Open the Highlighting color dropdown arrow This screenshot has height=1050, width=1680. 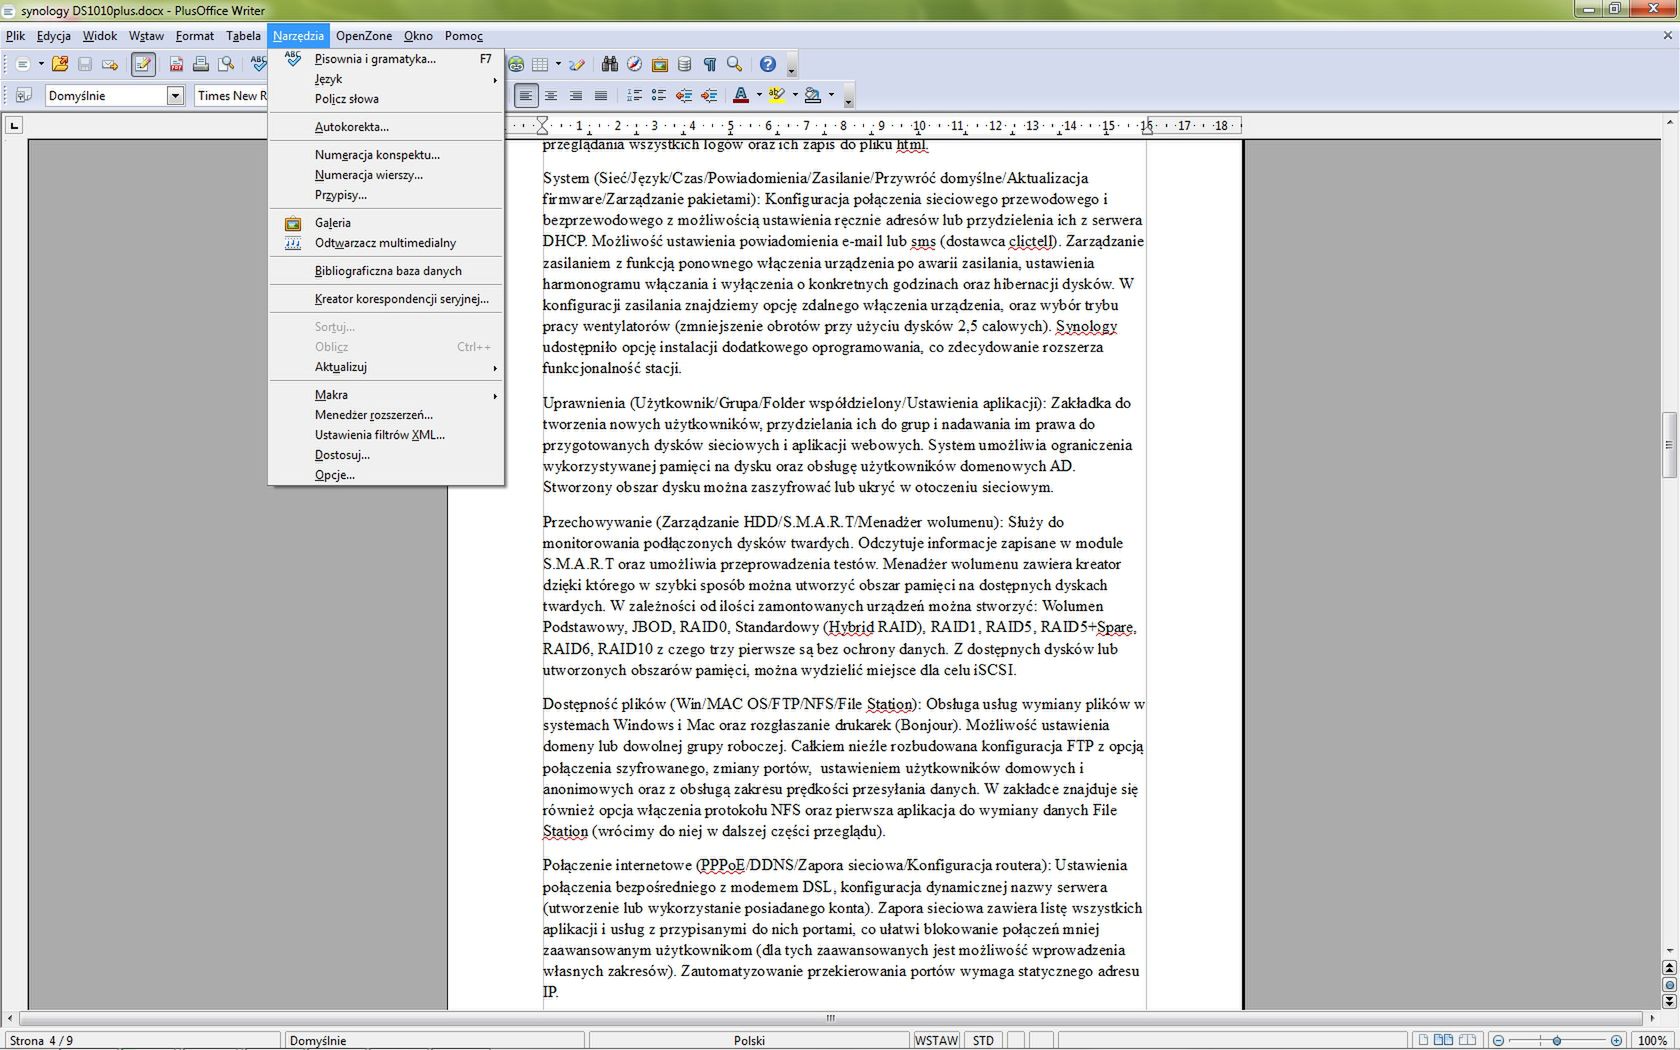click(795, 95)
